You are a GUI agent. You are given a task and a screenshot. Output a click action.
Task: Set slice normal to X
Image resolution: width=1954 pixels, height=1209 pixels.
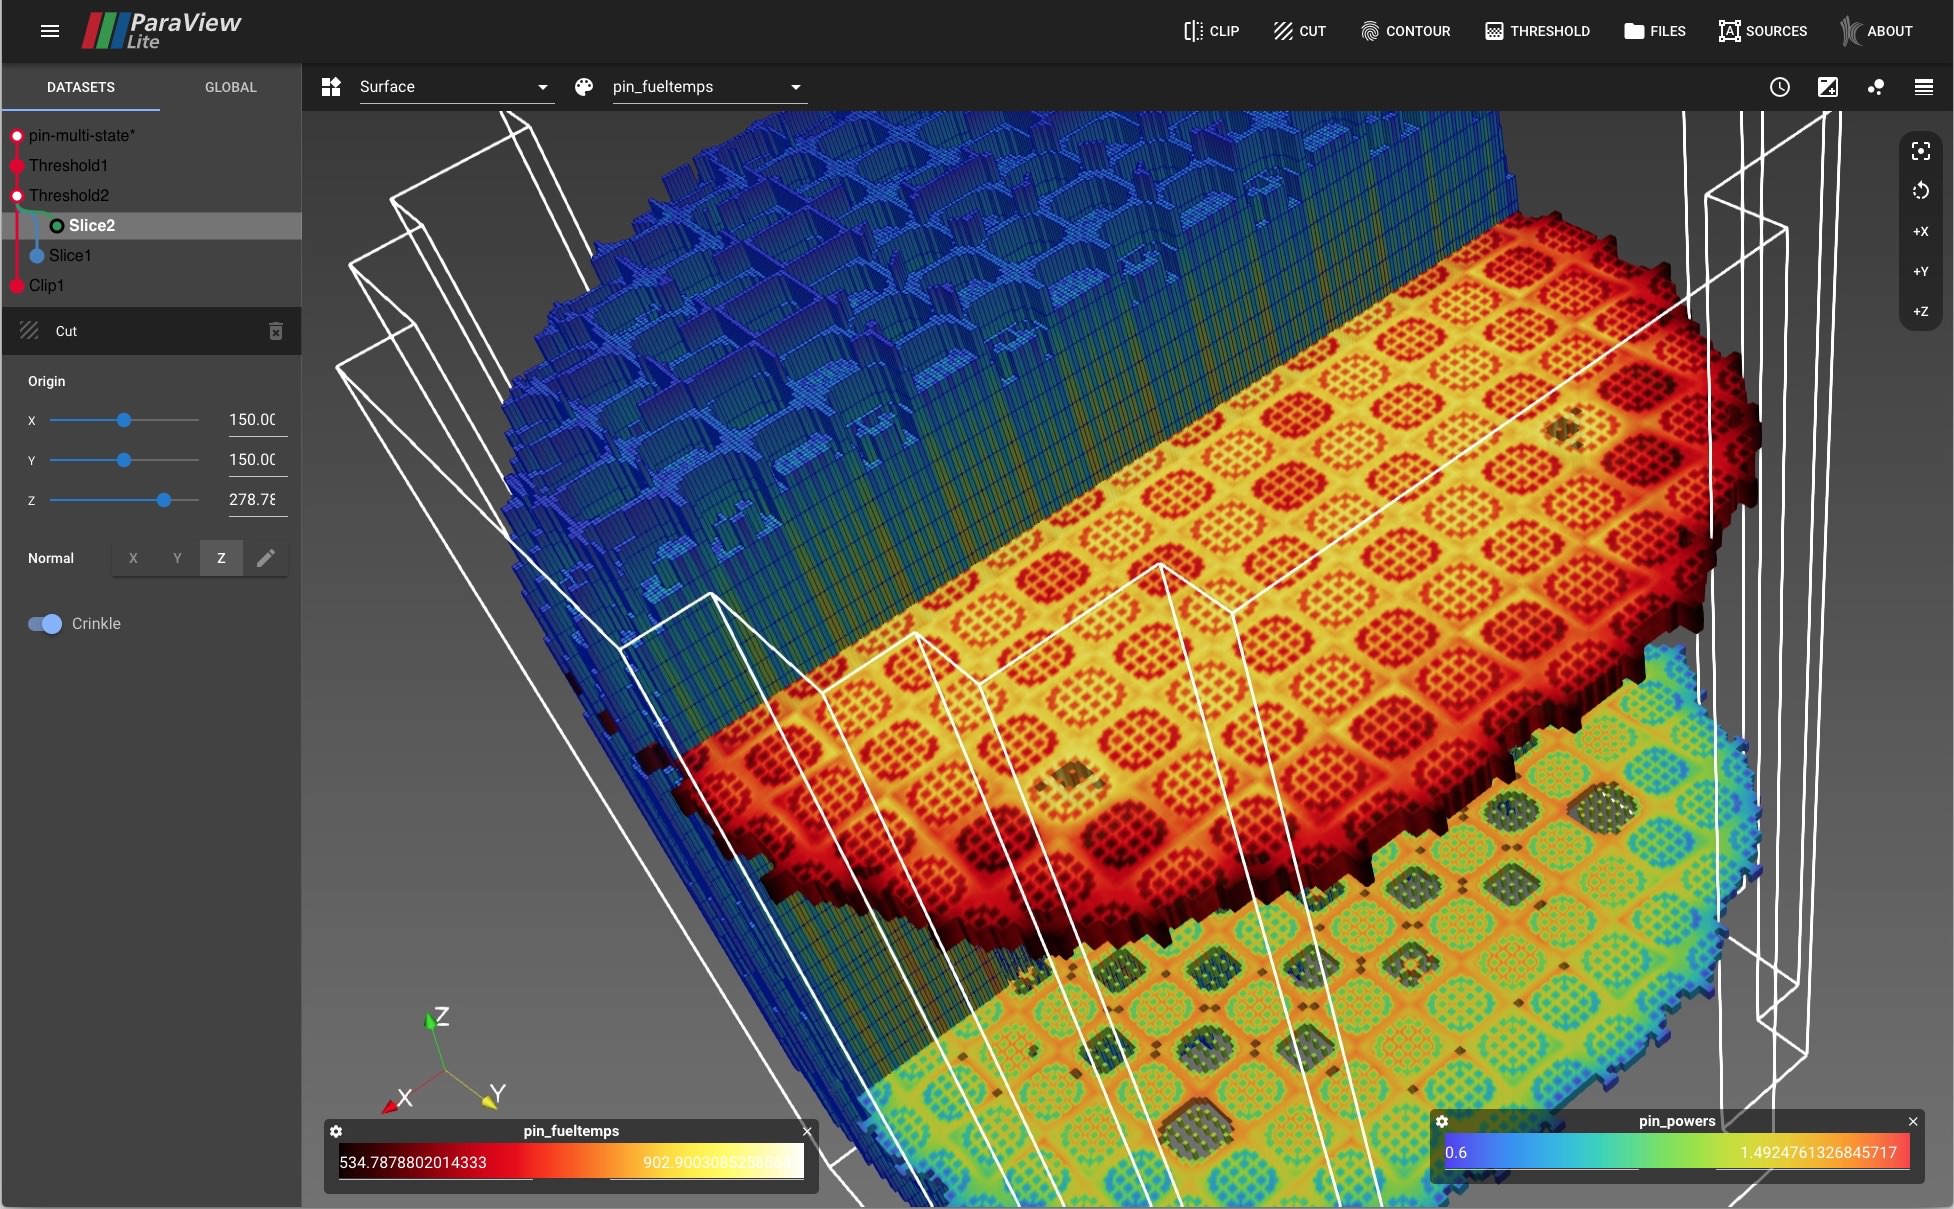133,558
